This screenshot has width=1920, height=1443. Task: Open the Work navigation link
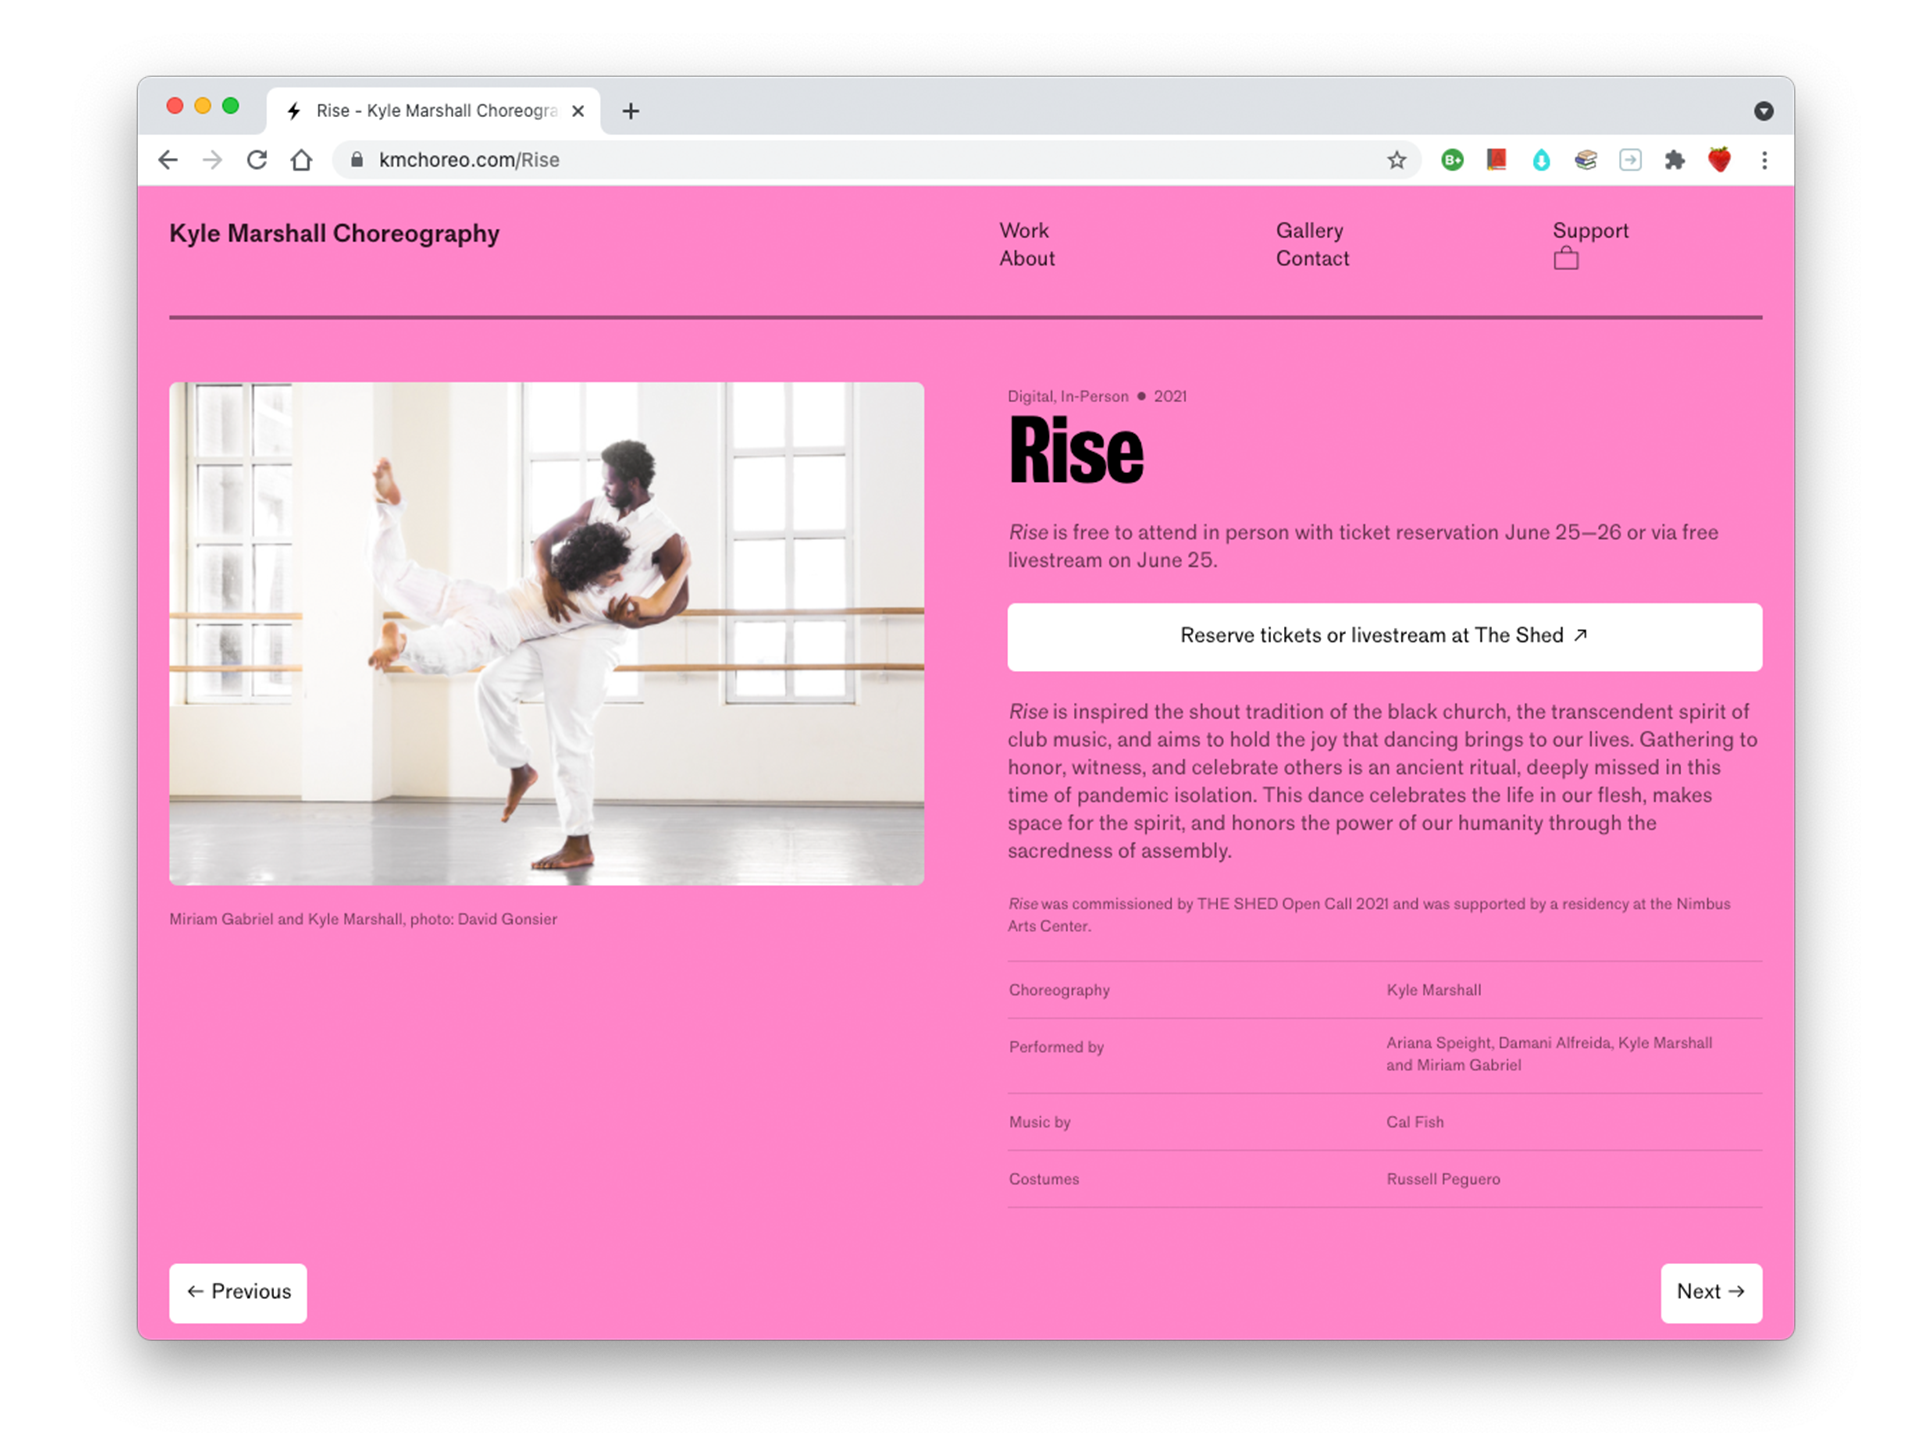[x=1024, y=231]
